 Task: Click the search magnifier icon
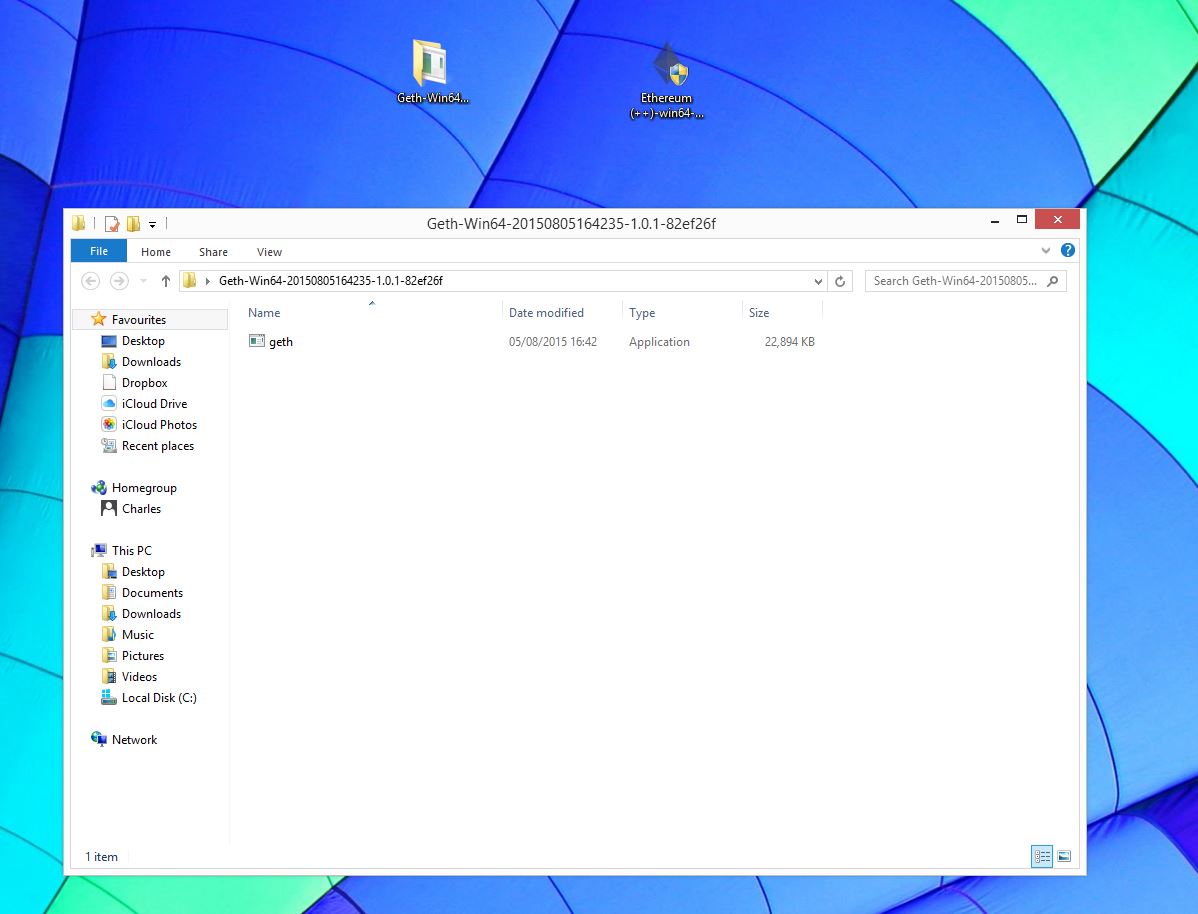(x=1053, y=281)
